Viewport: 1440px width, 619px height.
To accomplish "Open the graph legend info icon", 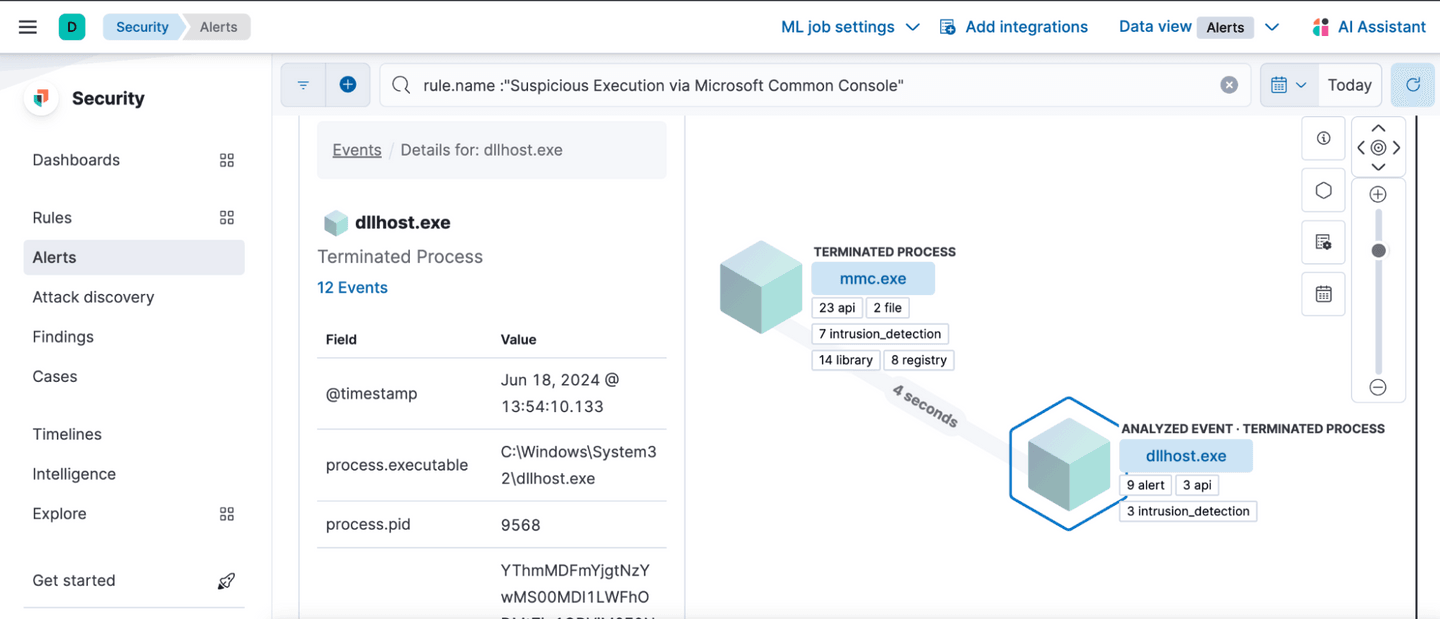I will pyautogui.click(x=1323, y=138).
